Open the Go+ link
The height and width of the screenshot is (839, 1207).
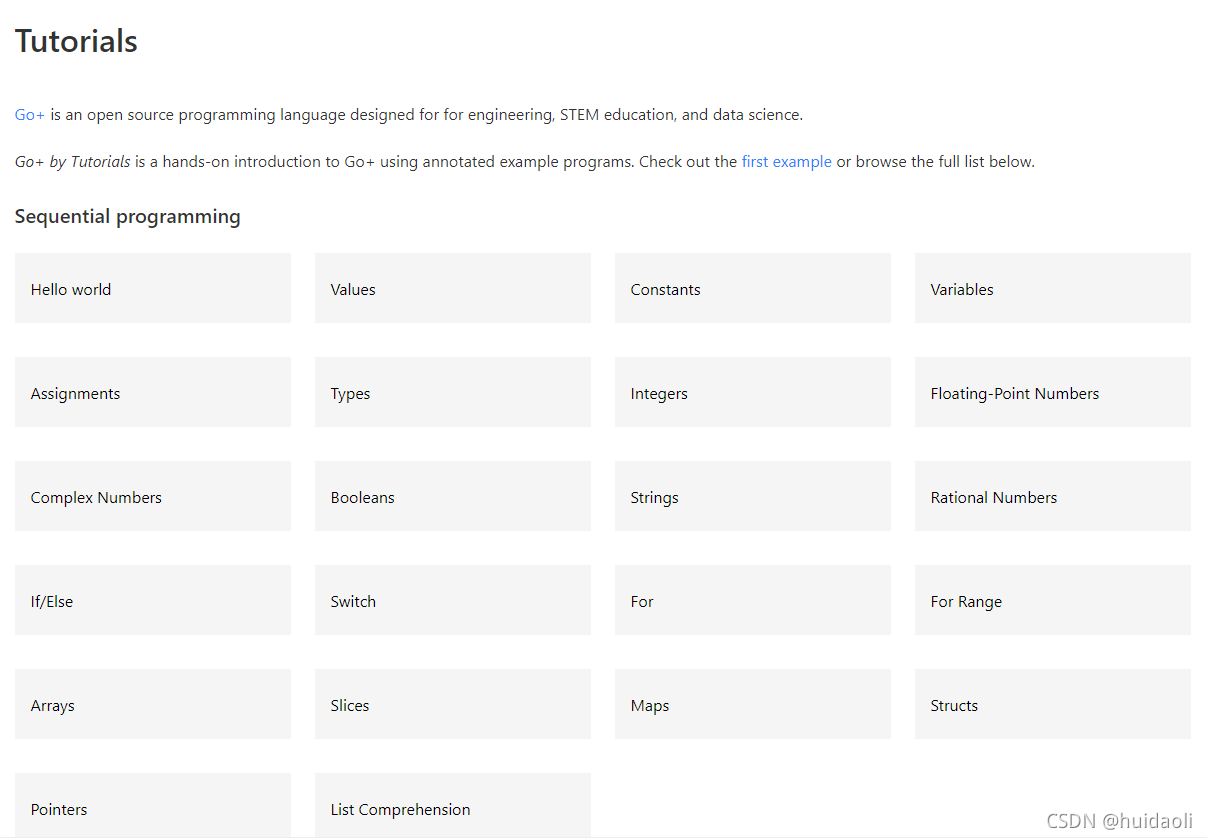[30, 115]
